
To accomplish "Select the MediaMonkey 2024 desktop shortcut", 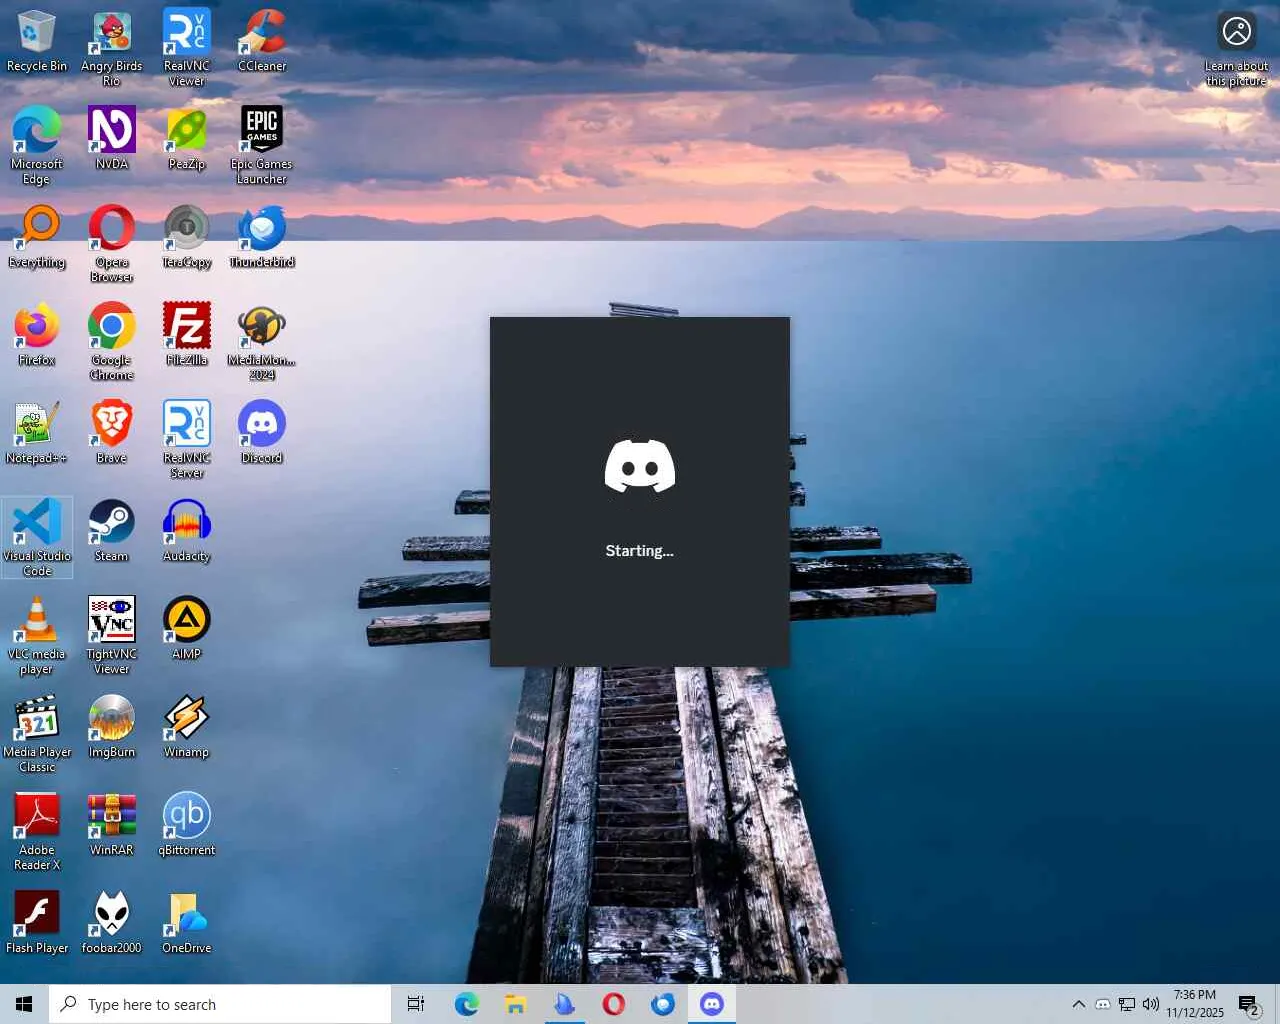I will (262, 342).
